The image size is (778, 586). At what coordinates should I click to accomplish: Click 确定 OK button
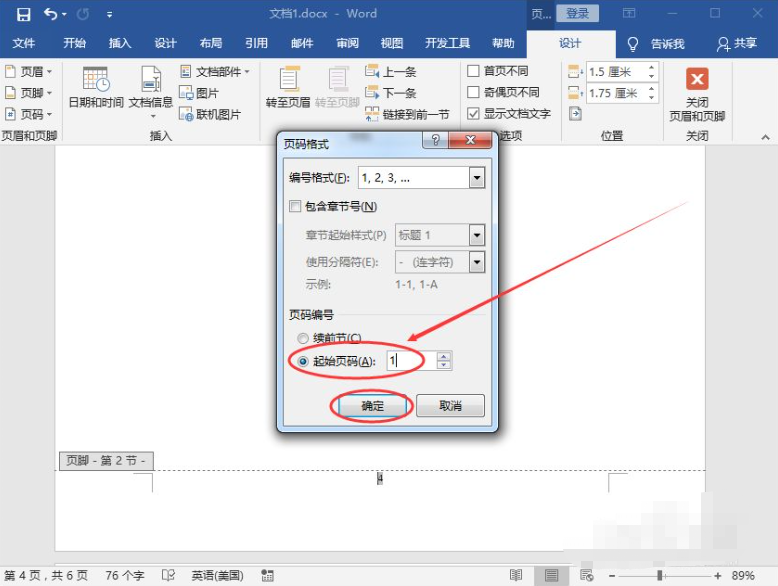pos(372,406)
